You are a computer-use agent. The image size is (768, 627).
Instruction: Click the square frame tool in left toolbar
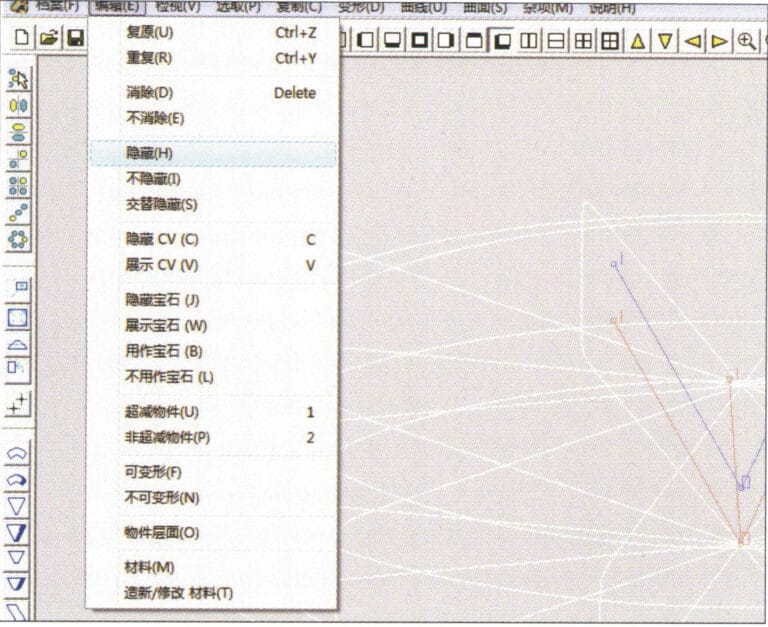[19, 318]
